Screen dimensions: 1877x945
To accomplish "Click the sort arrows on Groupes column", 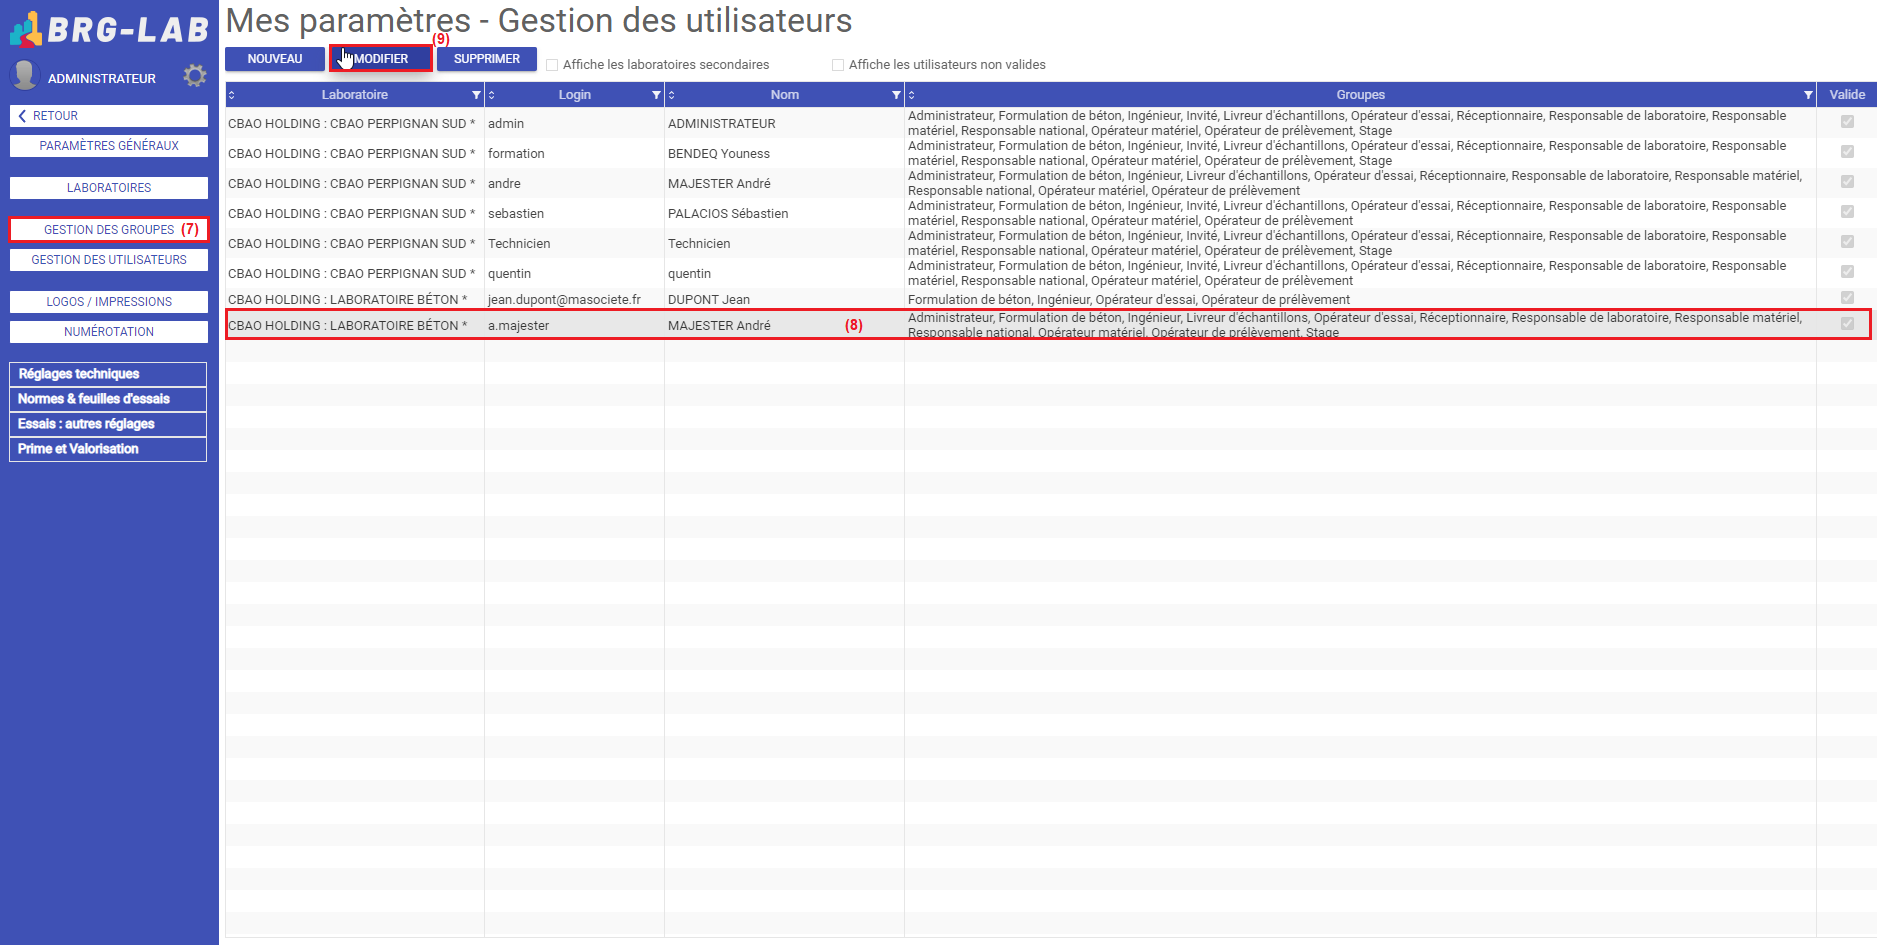I will point(912,95).
